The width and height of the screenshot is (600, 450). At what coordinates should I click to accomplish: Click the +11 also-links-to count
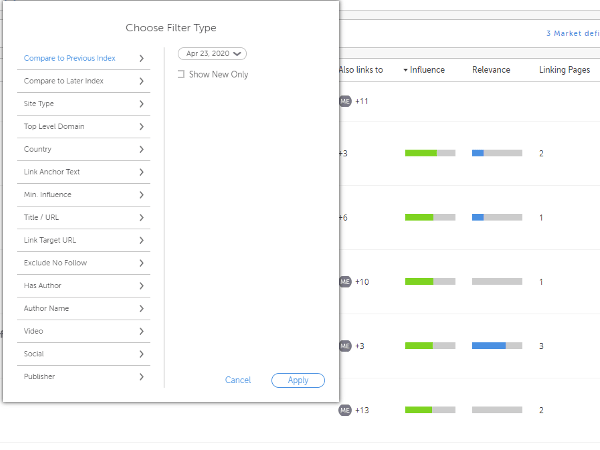(362, 101)
